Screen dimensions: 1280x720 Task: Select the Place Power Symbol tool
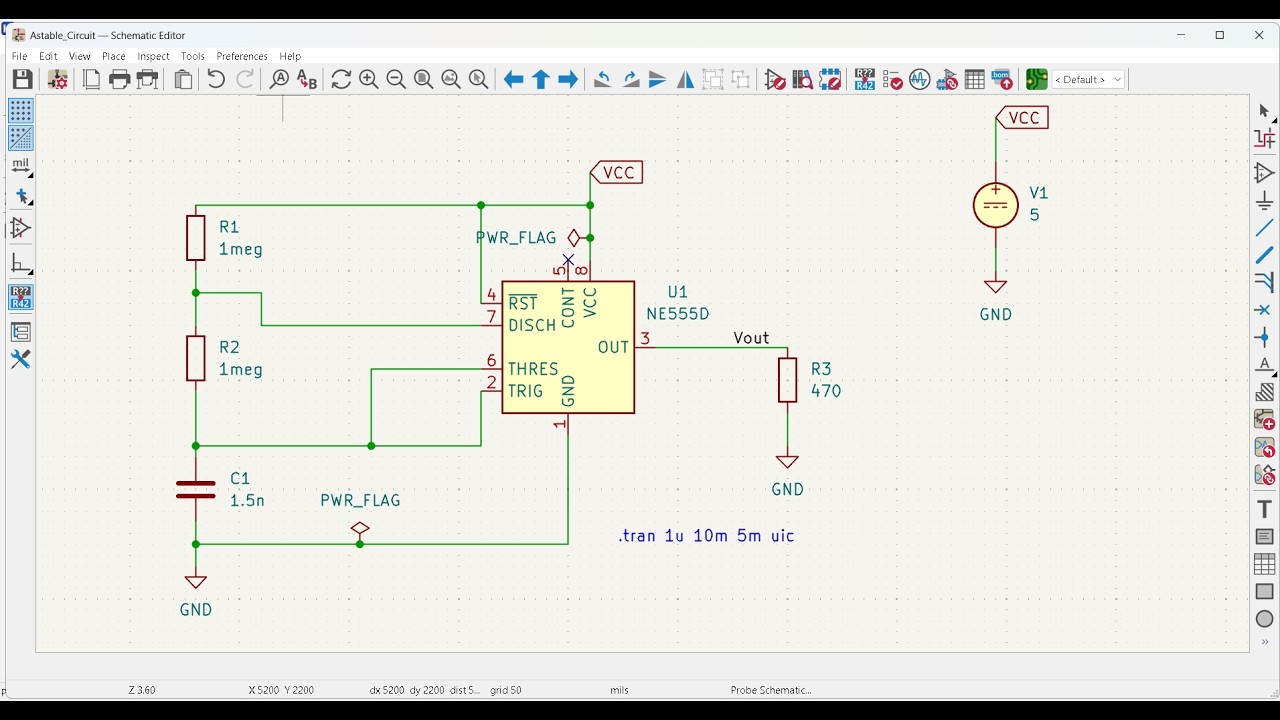(1265, 202)
